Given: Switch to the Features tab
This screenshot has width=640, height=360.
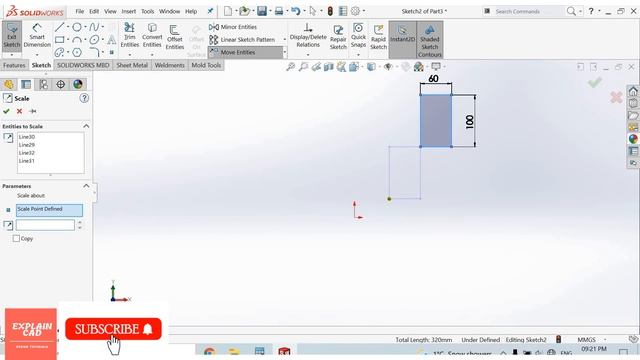Looking at the screenshot, I should click(14, 65).
